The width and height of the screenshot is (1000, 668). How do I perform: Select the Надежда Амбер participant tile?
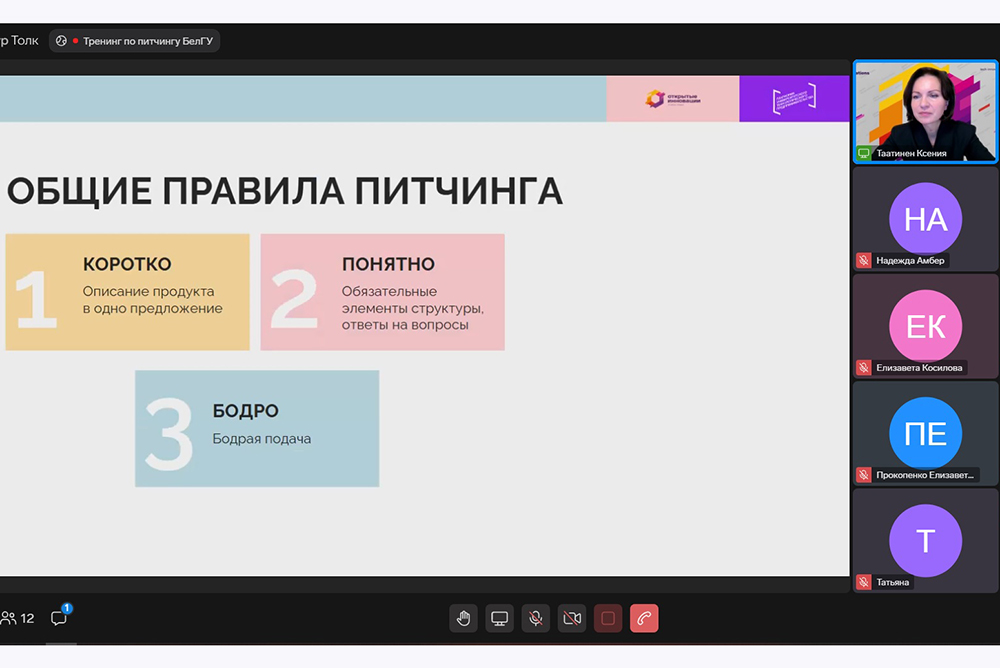point(925,218)
